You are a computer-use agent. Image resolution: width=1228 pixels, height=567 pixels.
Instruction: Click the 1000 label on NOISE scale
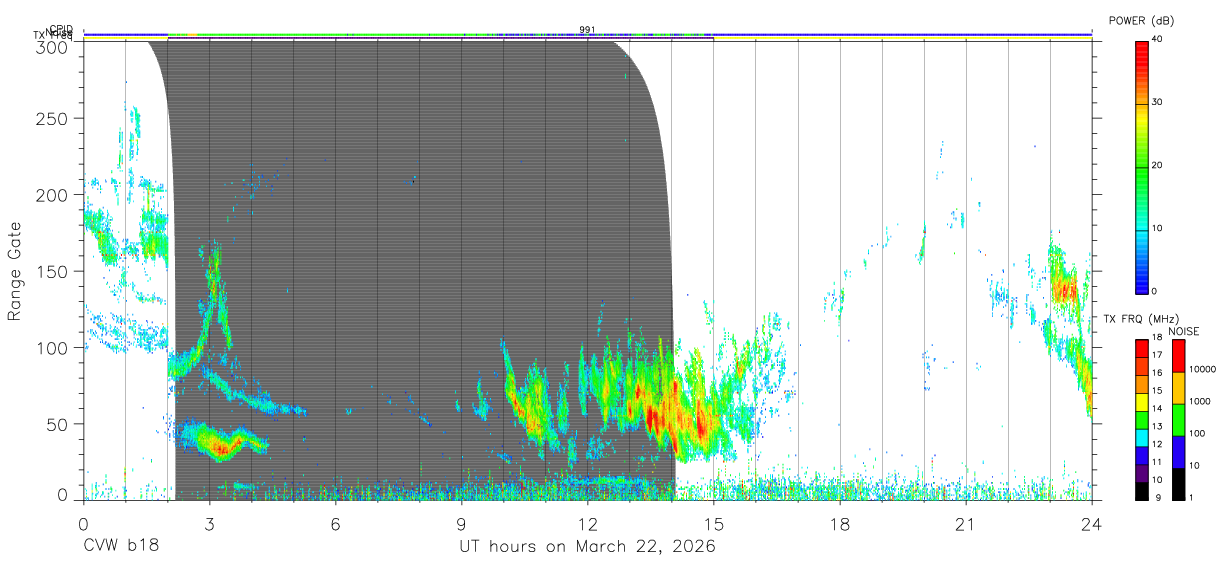1201,402
